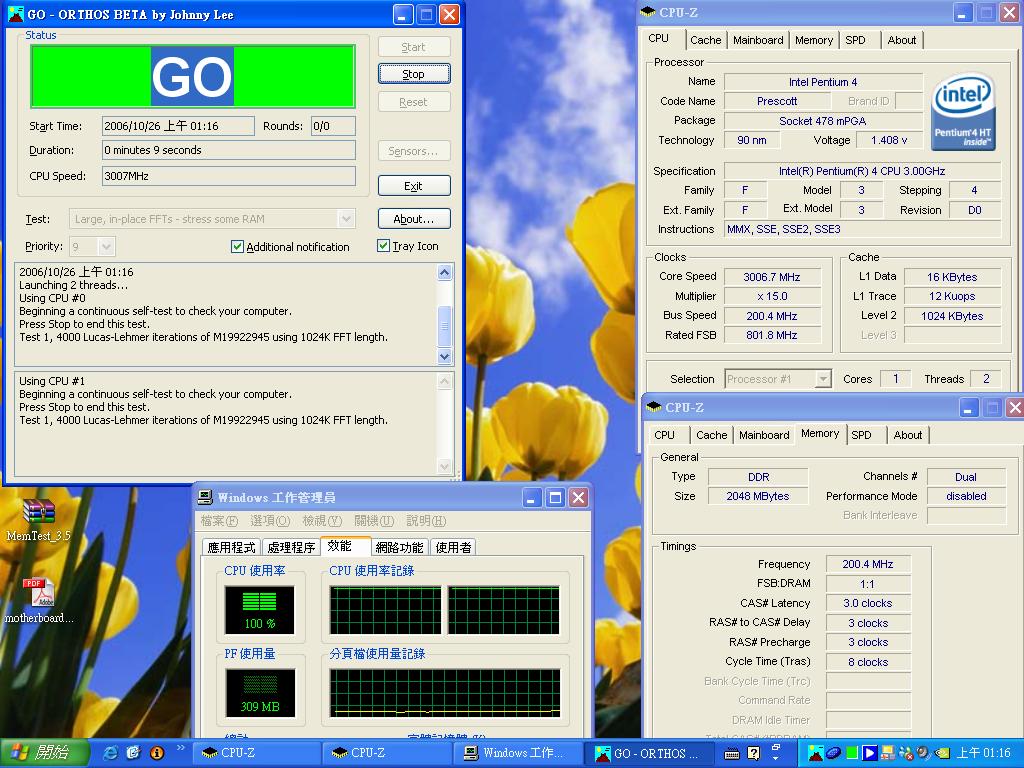The height and width of the screenshot is (768, 1024).
Task: Open the speaker volume tray icon
Action: [923, 754]
